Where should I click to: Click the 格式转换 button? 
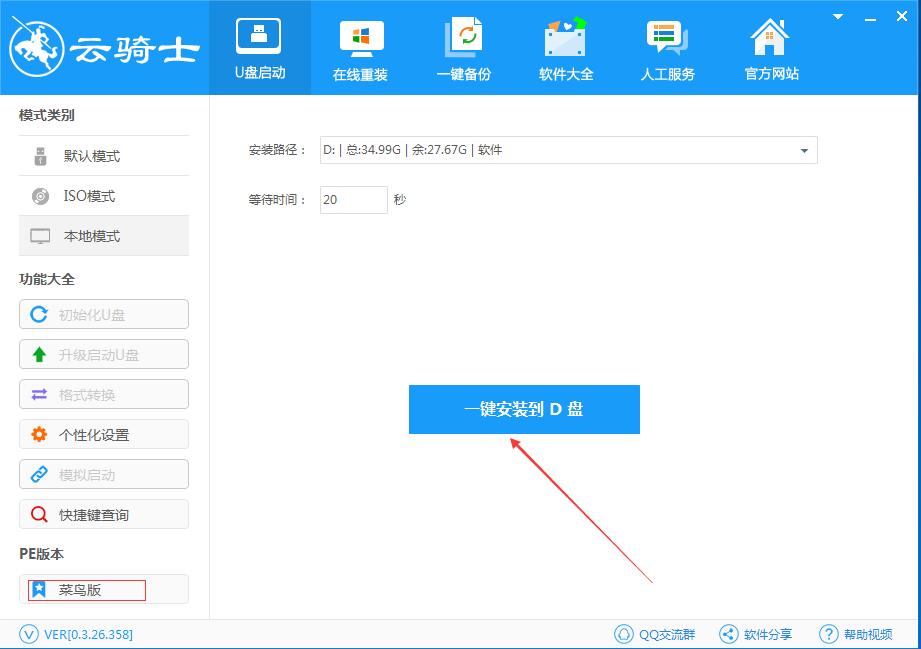click(x=104, y=394)
